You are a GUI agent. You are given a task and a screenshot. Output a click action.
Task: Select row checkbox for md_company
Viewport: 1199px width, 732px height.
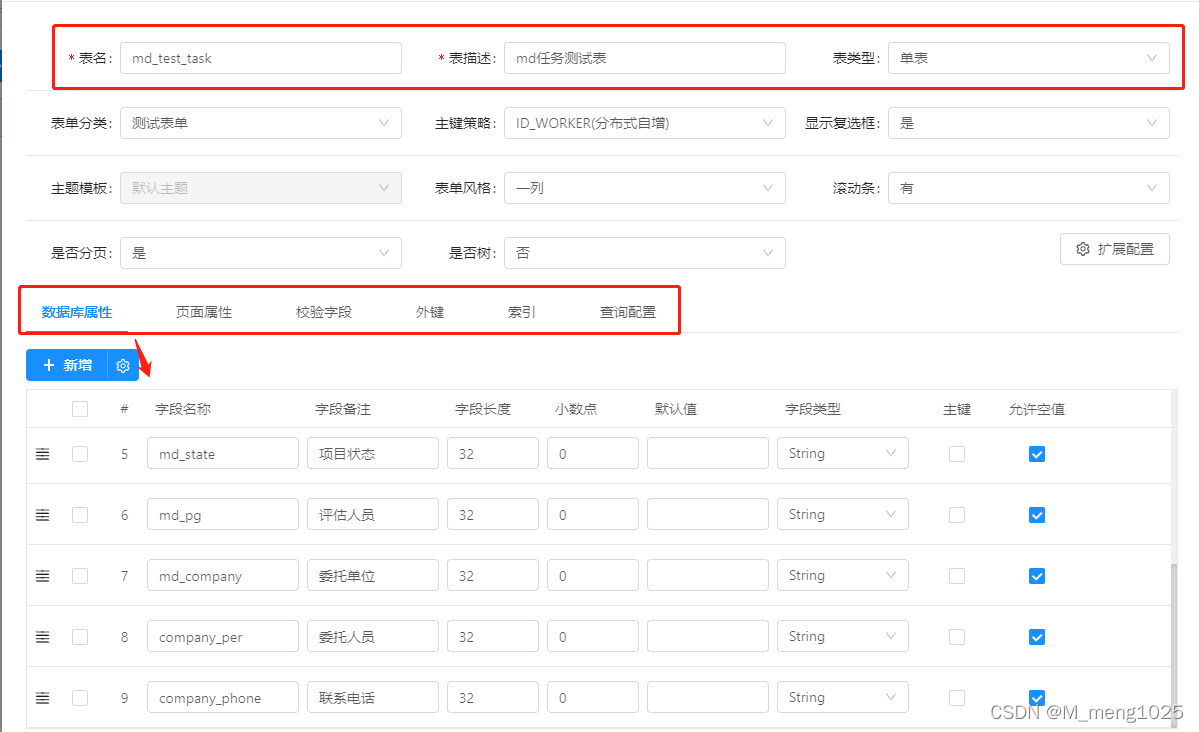[x=80, y=576]
